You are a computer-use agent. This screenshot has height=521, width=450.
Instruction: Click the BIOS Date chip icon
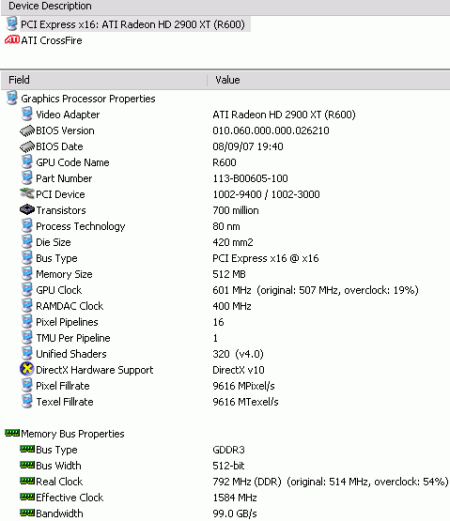27,146
